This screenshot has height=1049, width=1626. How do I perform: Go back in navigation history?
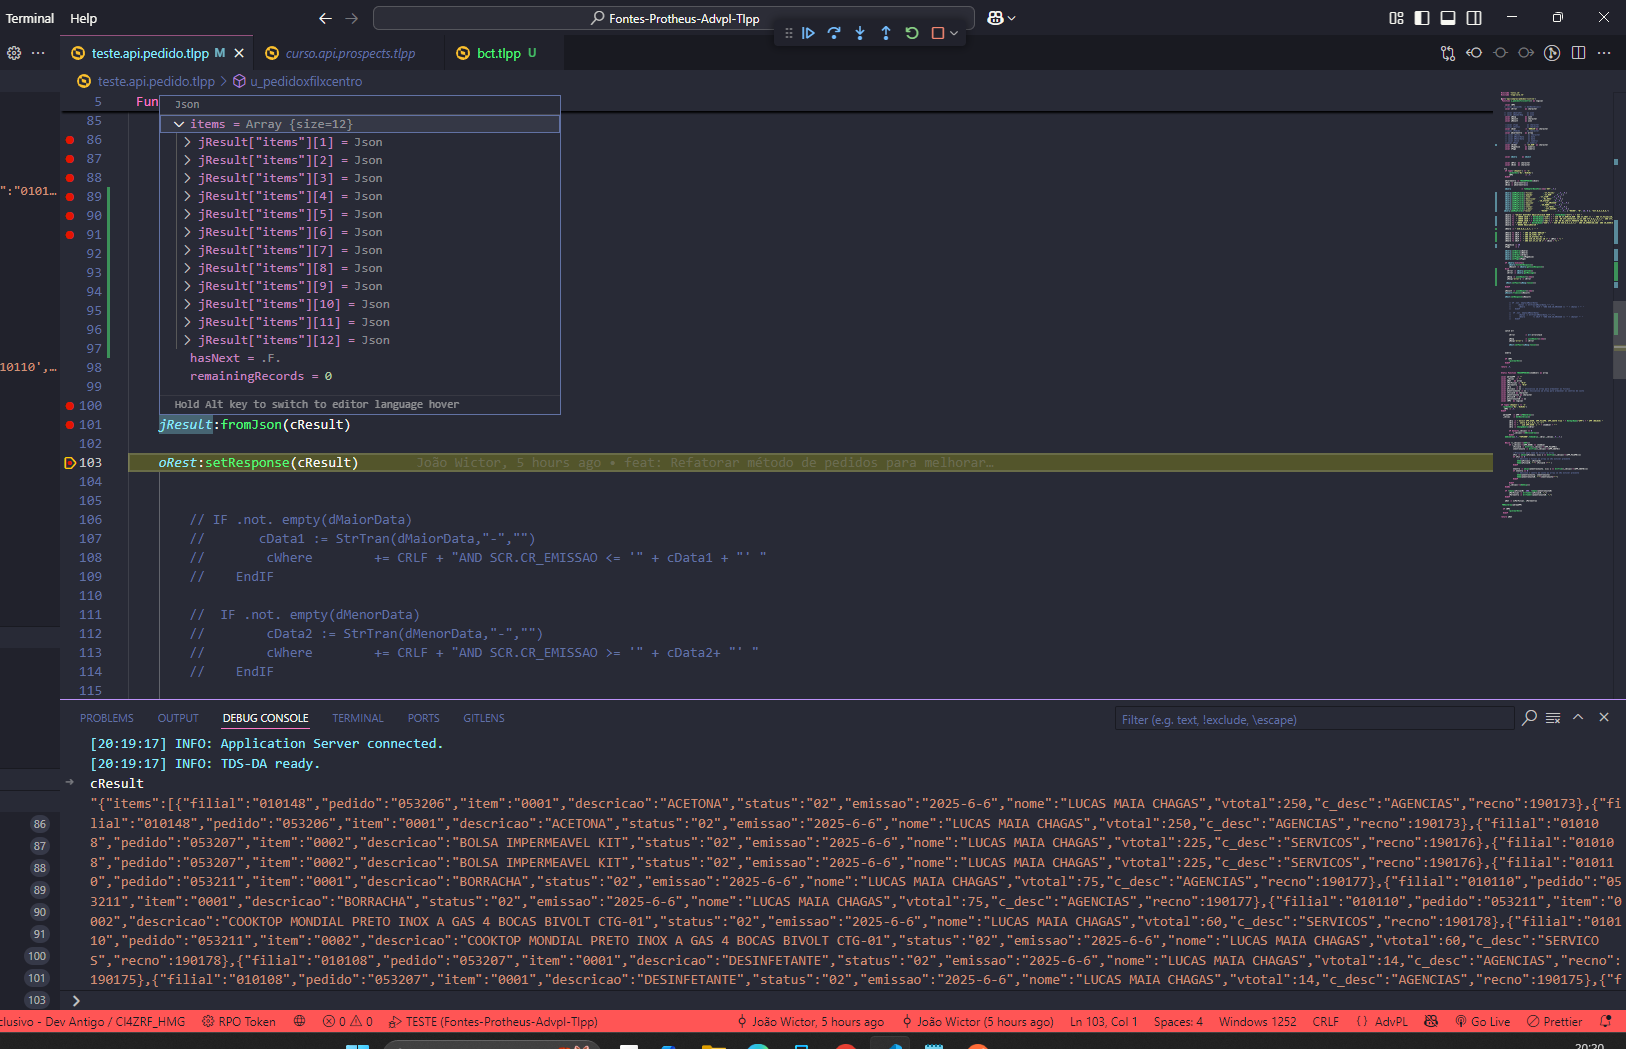click(325, 18)
